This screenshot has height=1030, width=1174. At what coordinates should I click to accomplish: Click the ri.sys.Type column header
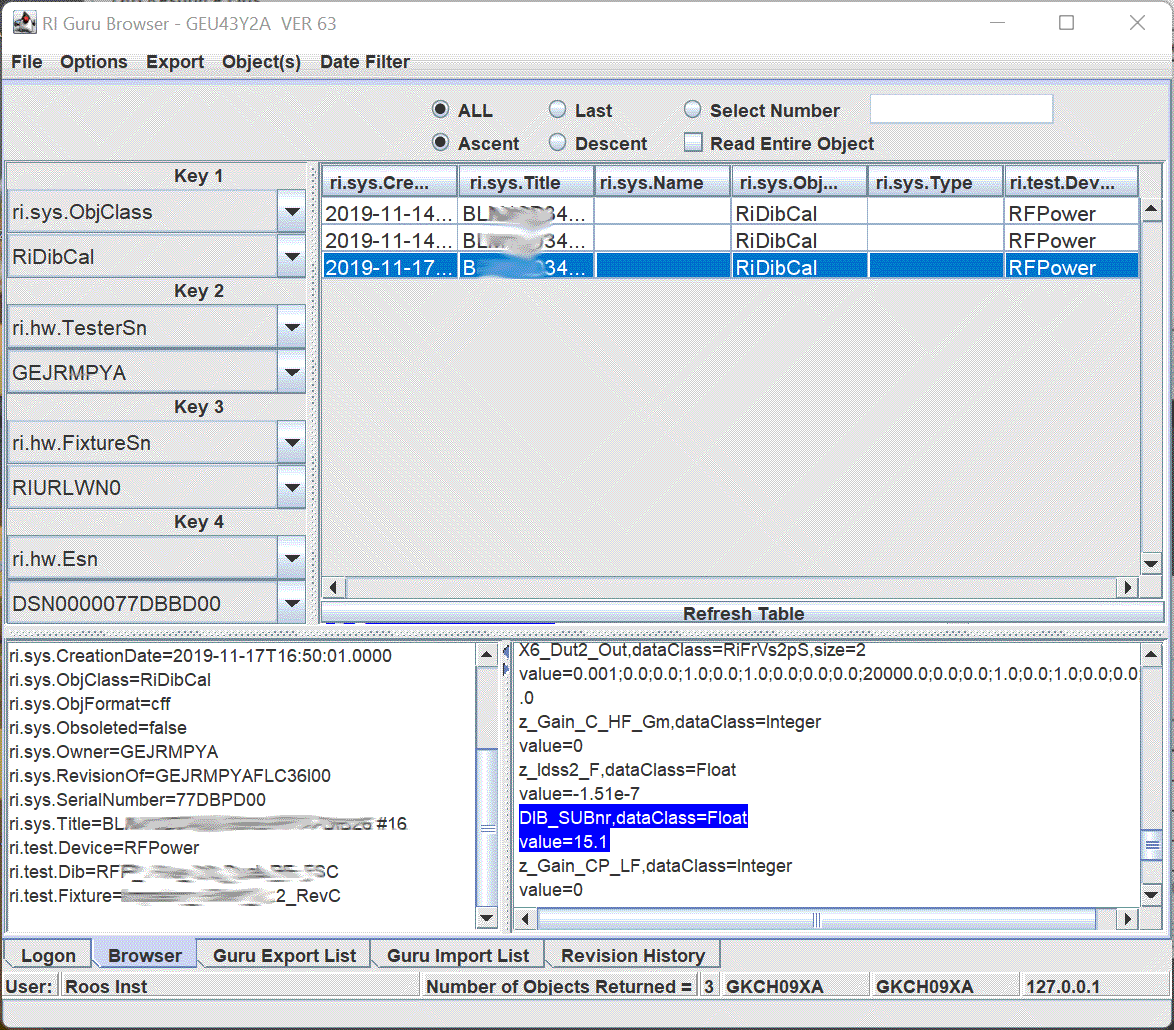coord(935,183)
